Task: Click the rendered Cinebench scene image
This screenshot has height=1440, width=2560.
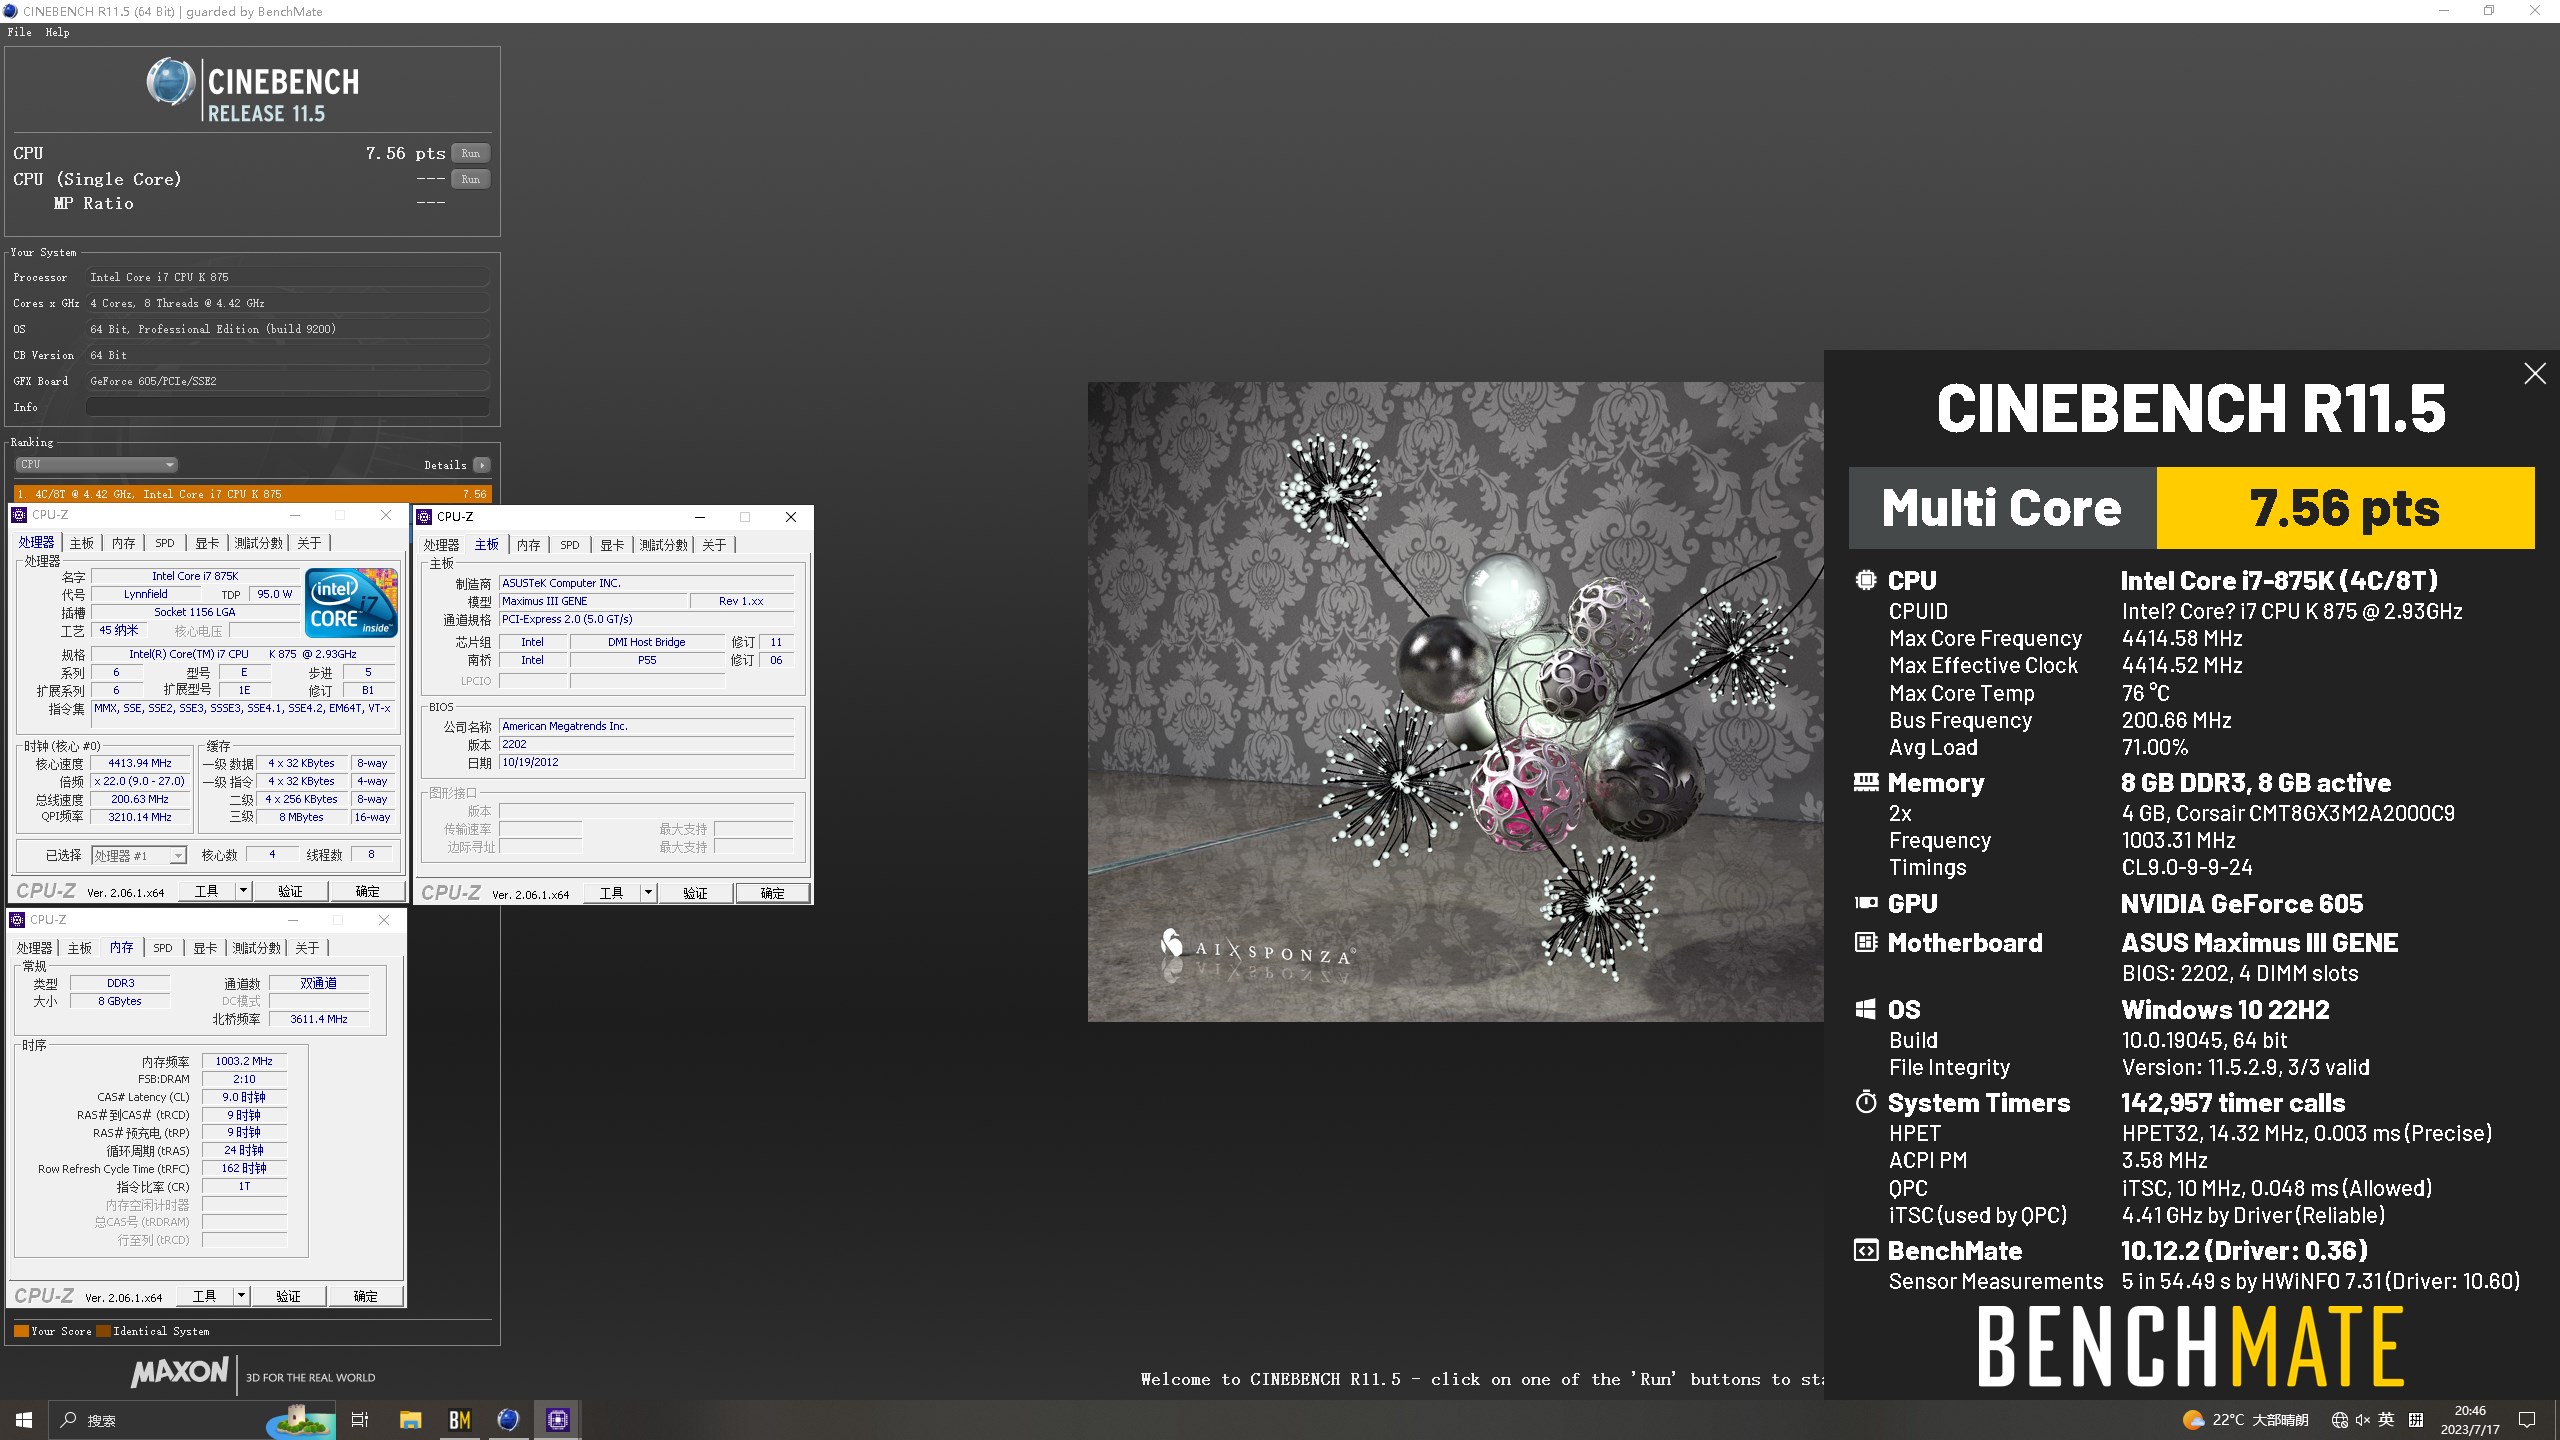Action: click(x=1456, y=701)
